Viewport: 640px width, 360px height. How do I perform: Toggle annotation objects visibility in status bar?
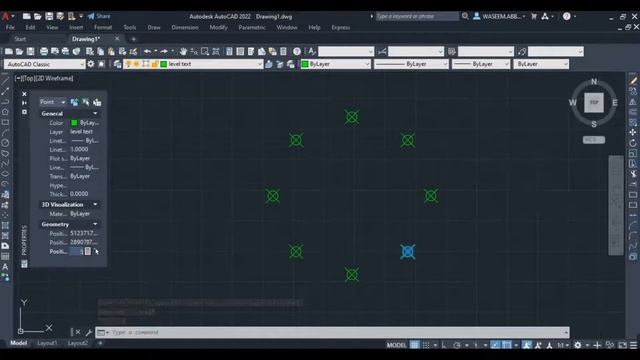[527, 345]
